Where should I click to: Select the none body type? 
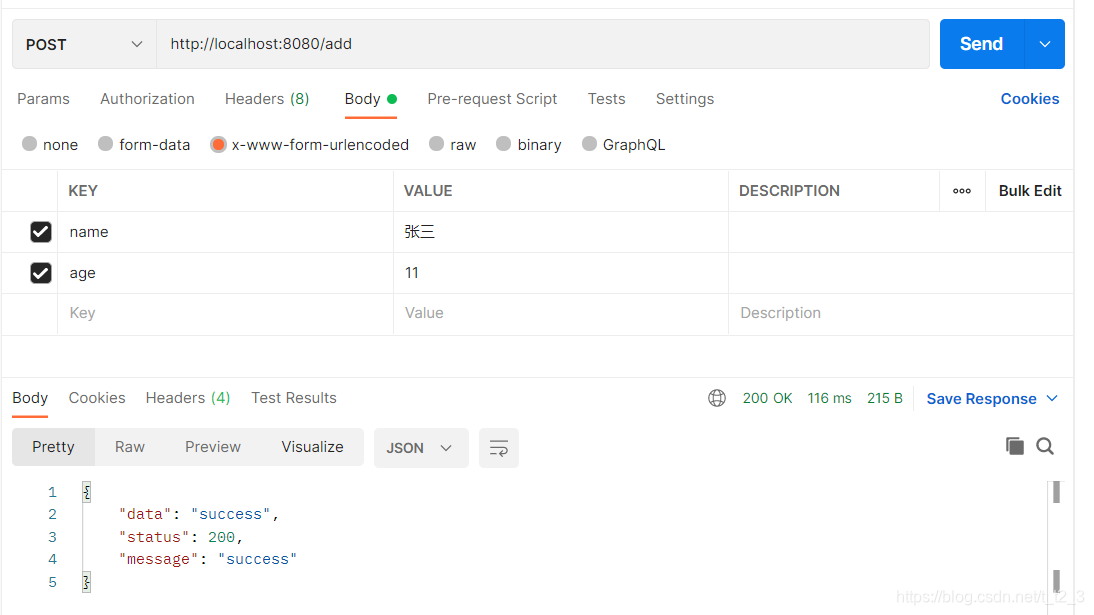(x=29, y=144)
